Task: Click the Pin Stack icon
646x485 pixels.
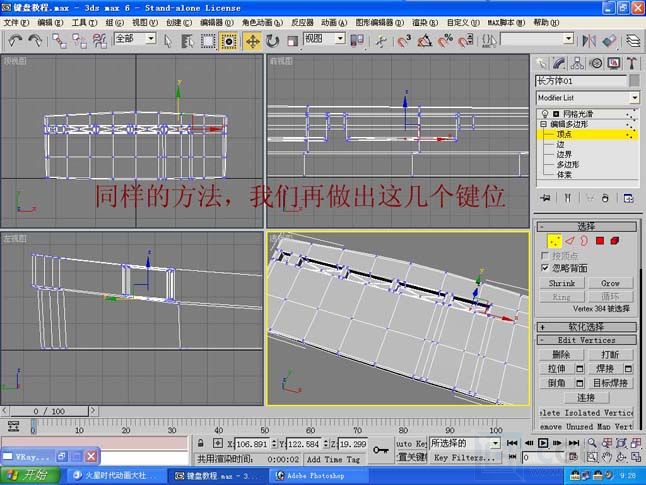Action: (545, 198)
